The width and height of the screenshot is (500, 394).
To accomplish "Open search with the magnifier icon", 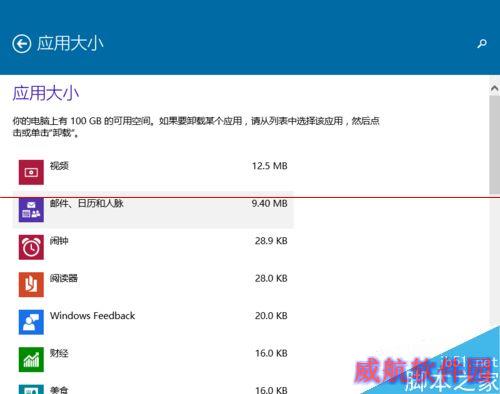I will [x=482, y=44].
